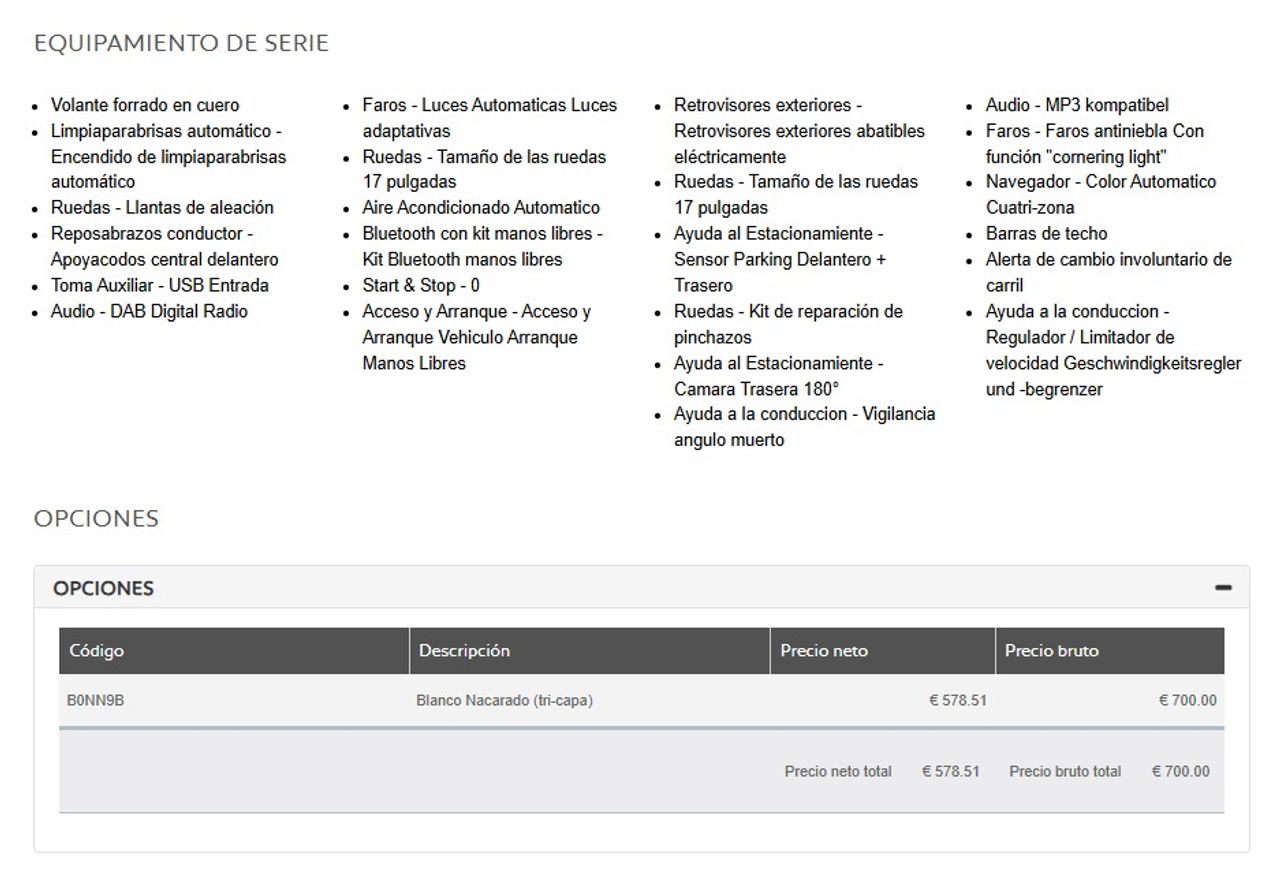
Task: Click Ruedas - Llantas de aleación item
Action: tap(162, 208)
